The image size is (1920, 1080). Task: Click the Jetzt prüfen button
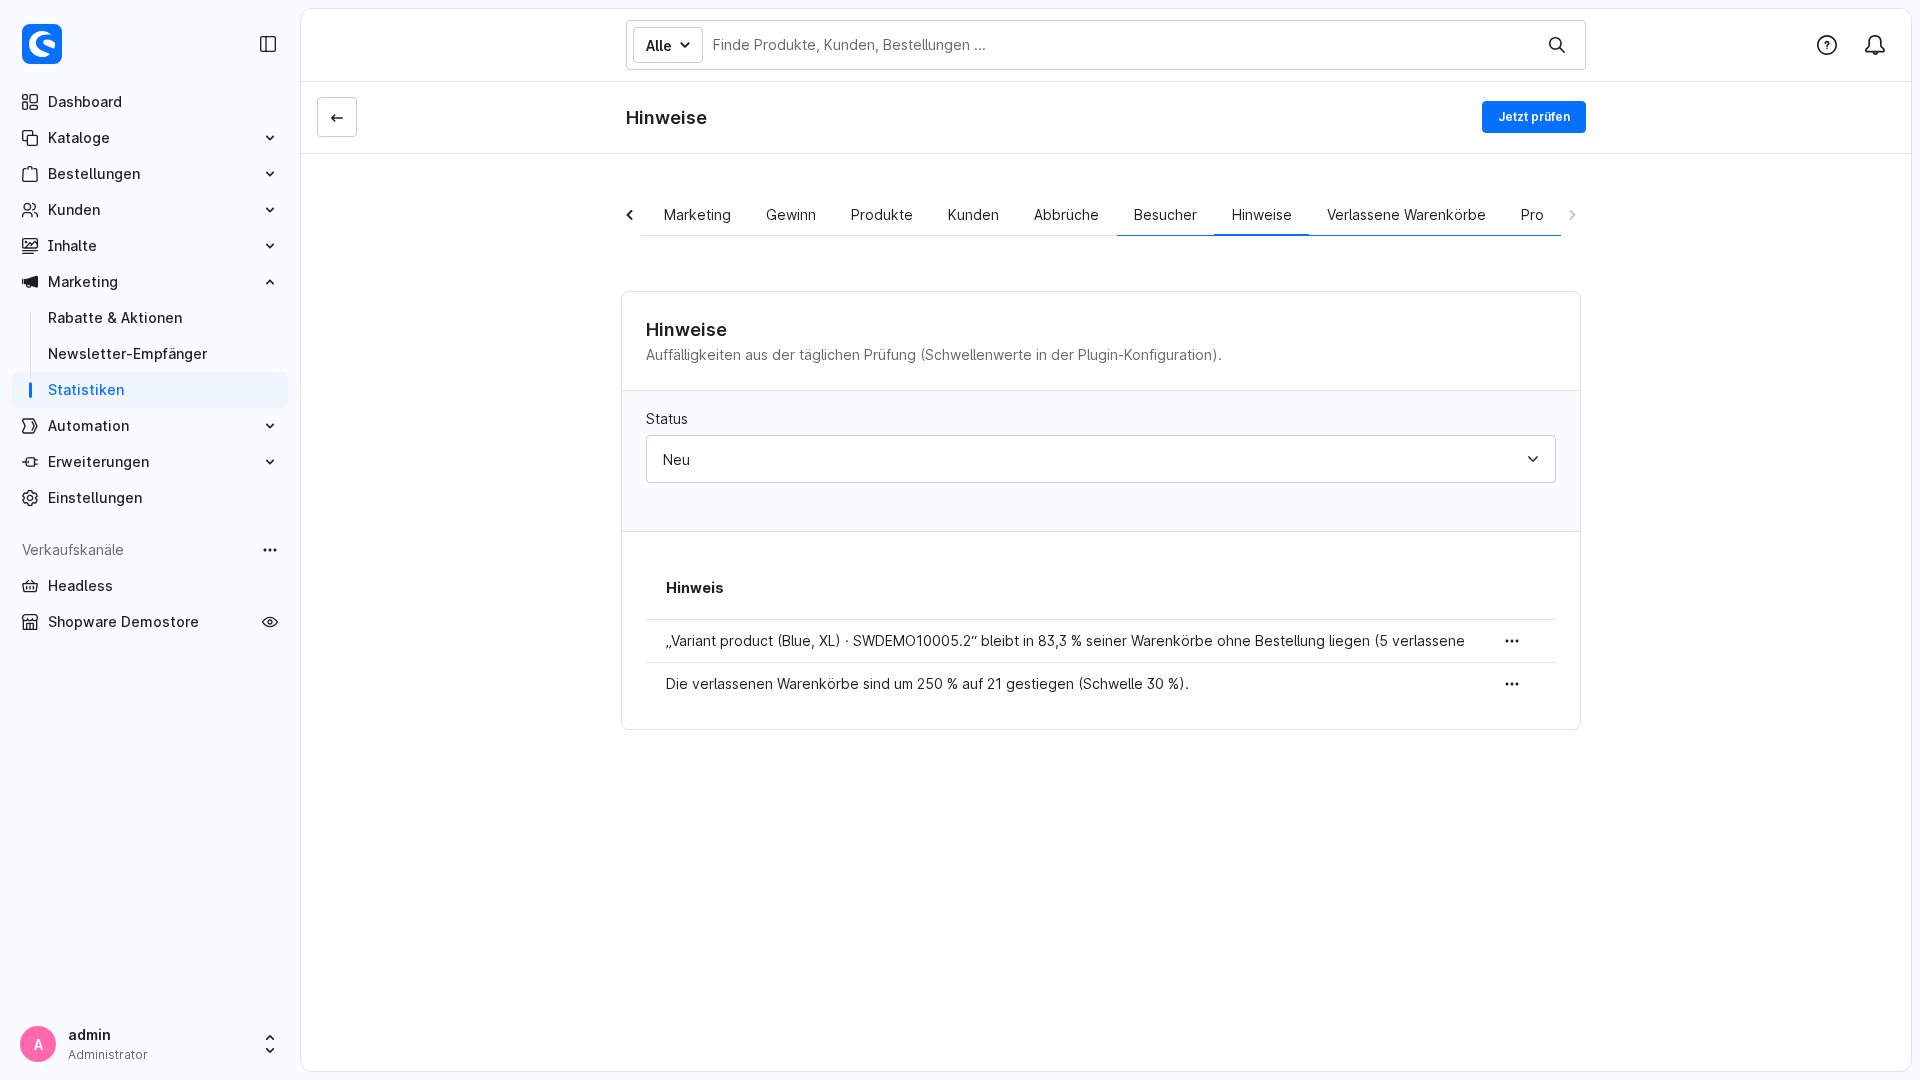tap(1534, 117)
